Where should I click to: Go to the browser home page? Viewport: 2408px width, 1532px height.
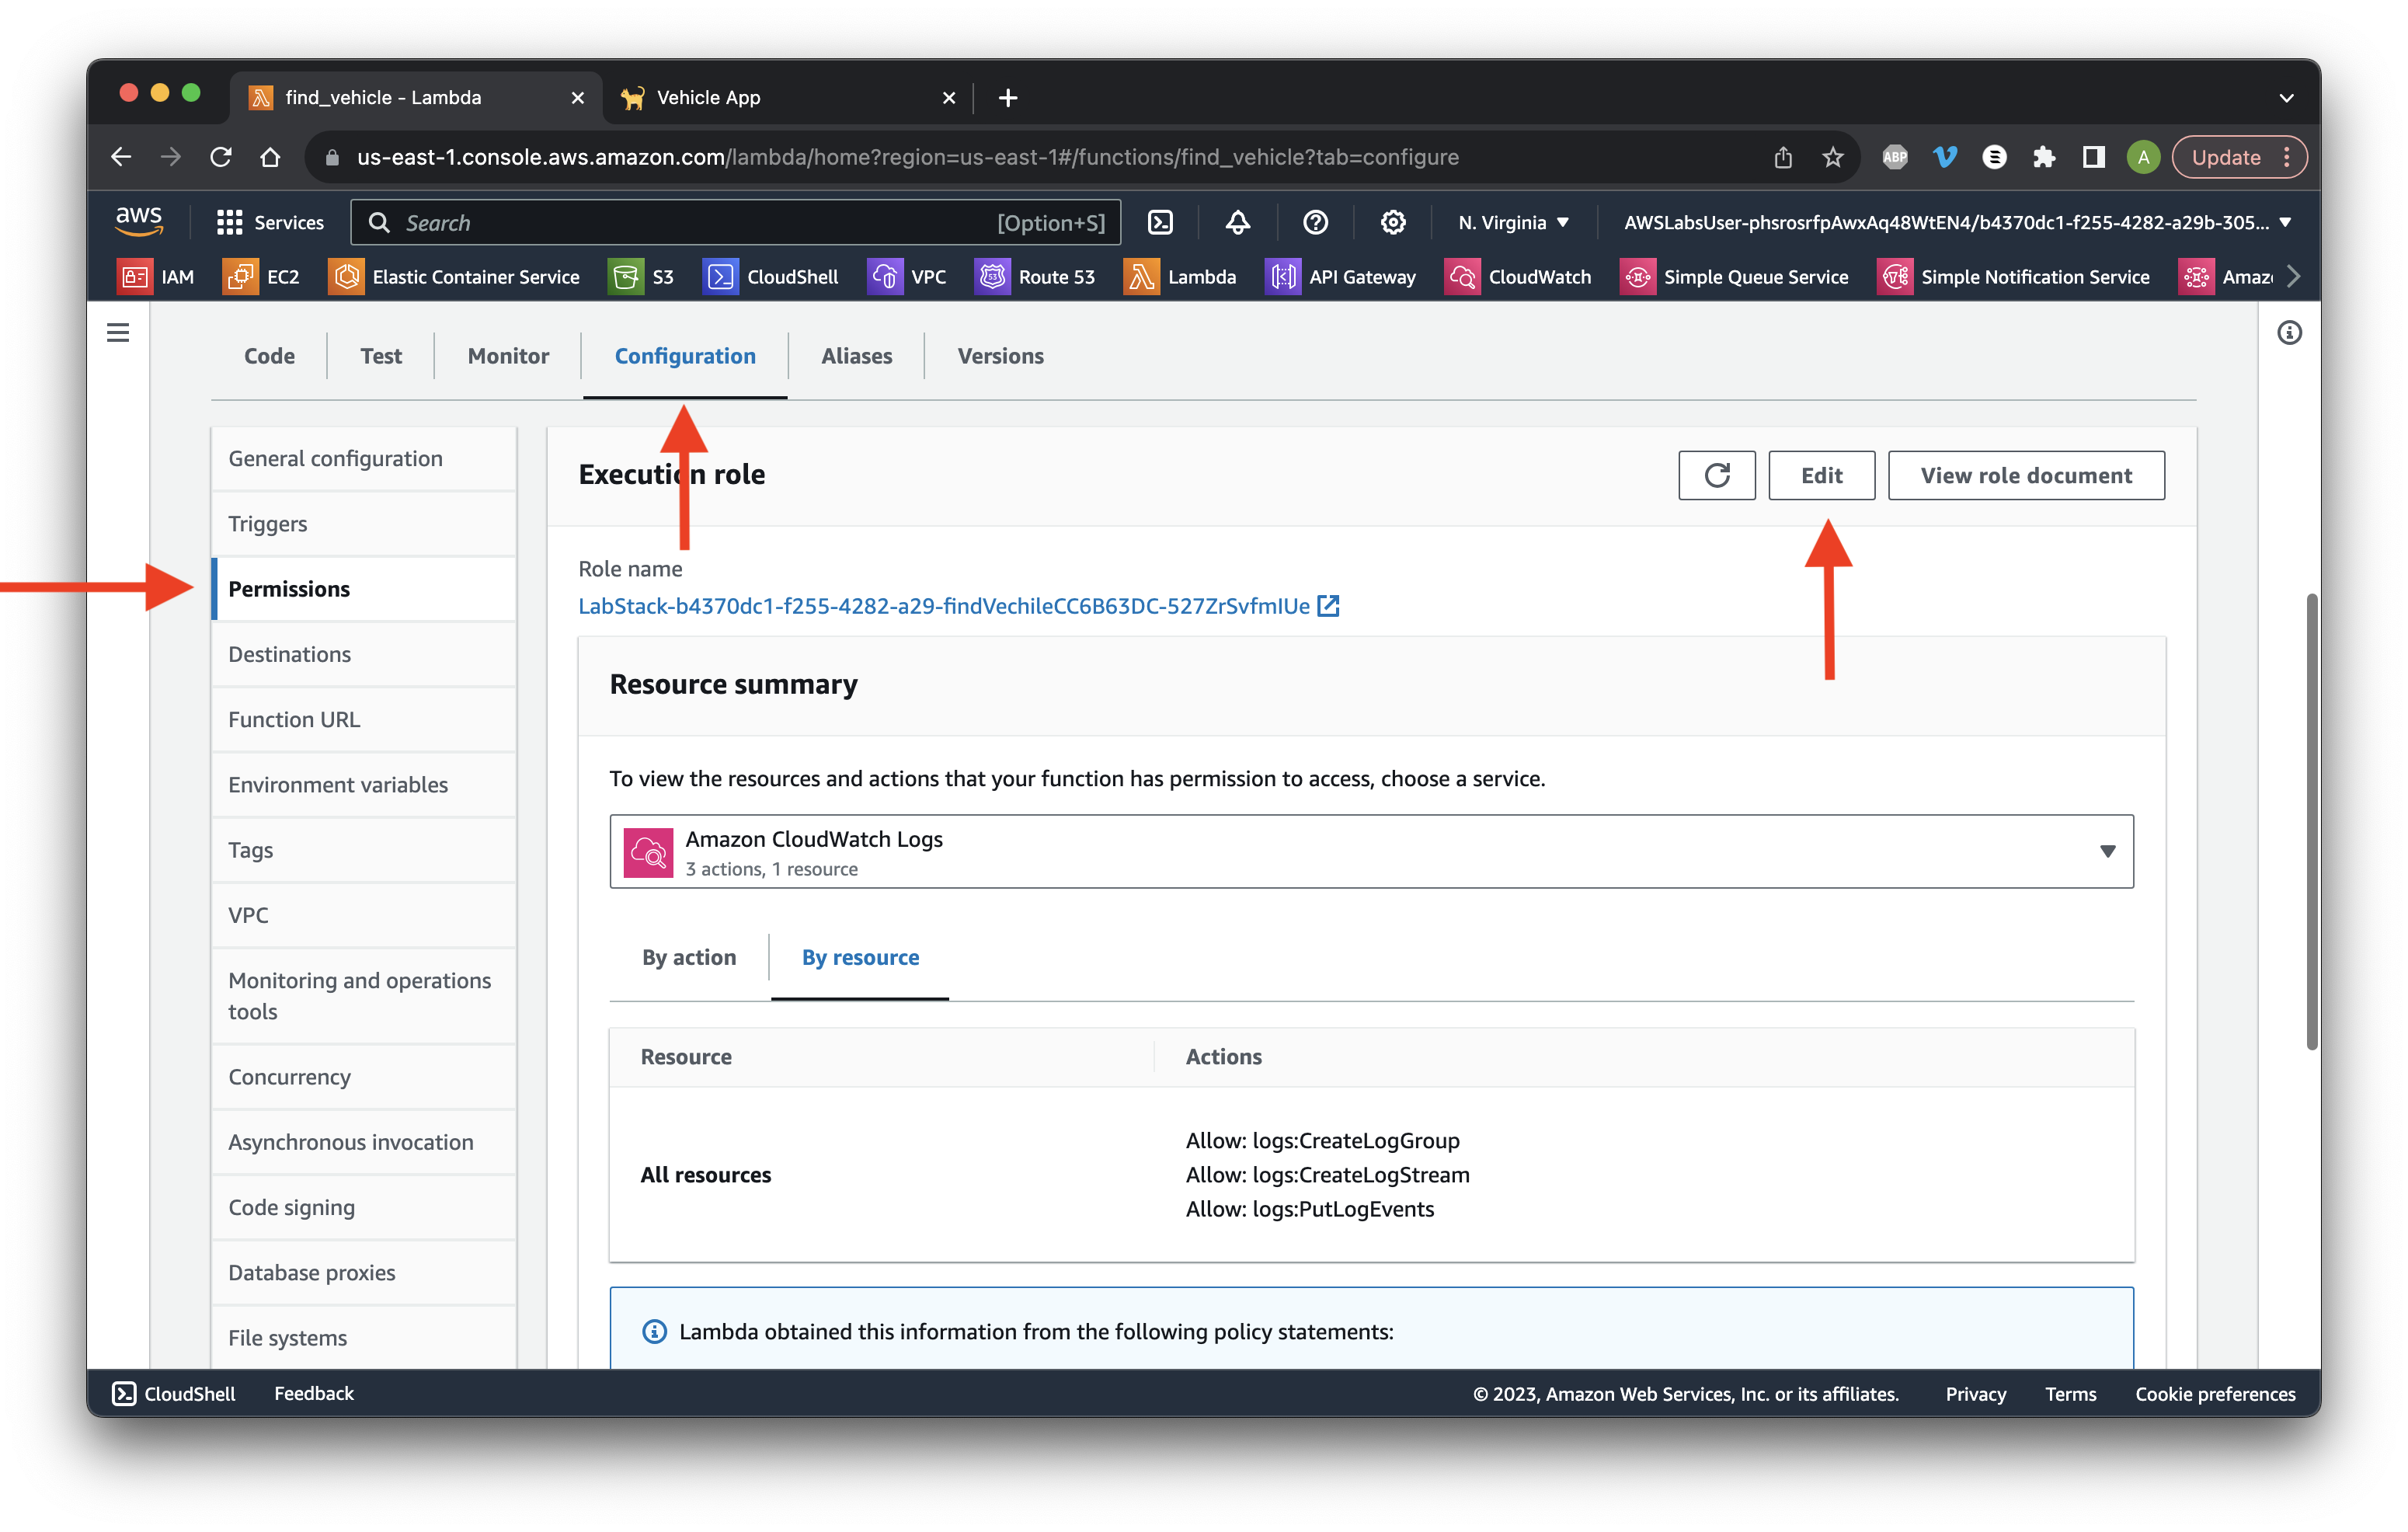[270, 157]
